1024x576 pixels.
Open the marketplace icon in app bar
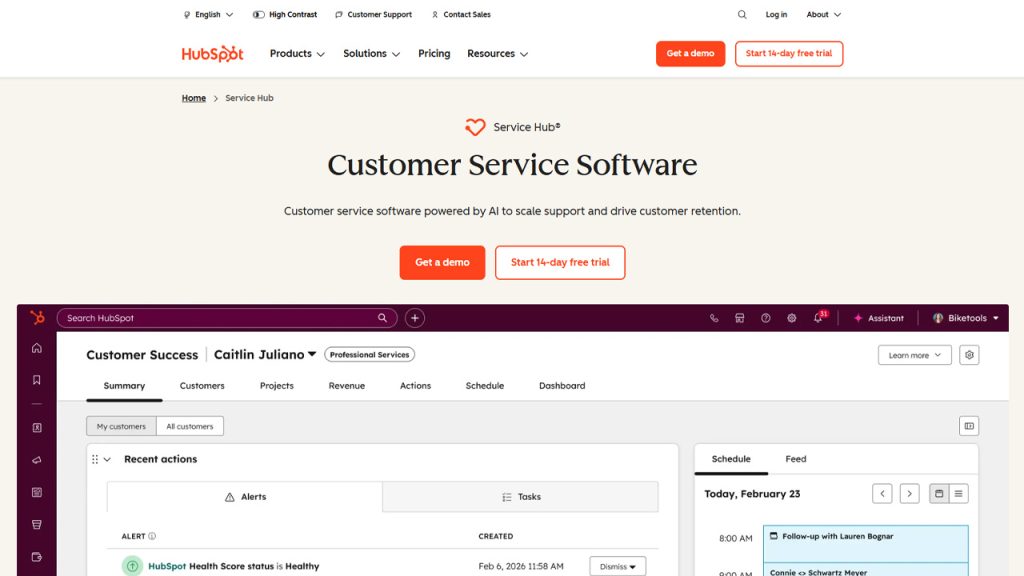739,318
